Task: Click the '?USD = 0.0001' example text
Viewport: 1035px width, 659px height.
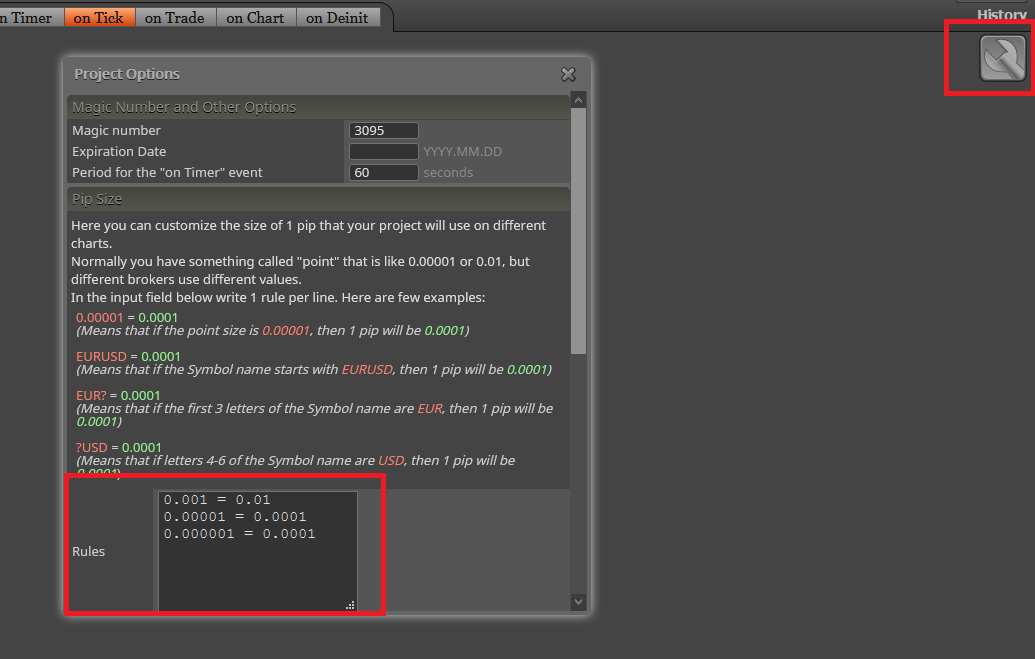Action: (x=119, y=448)
